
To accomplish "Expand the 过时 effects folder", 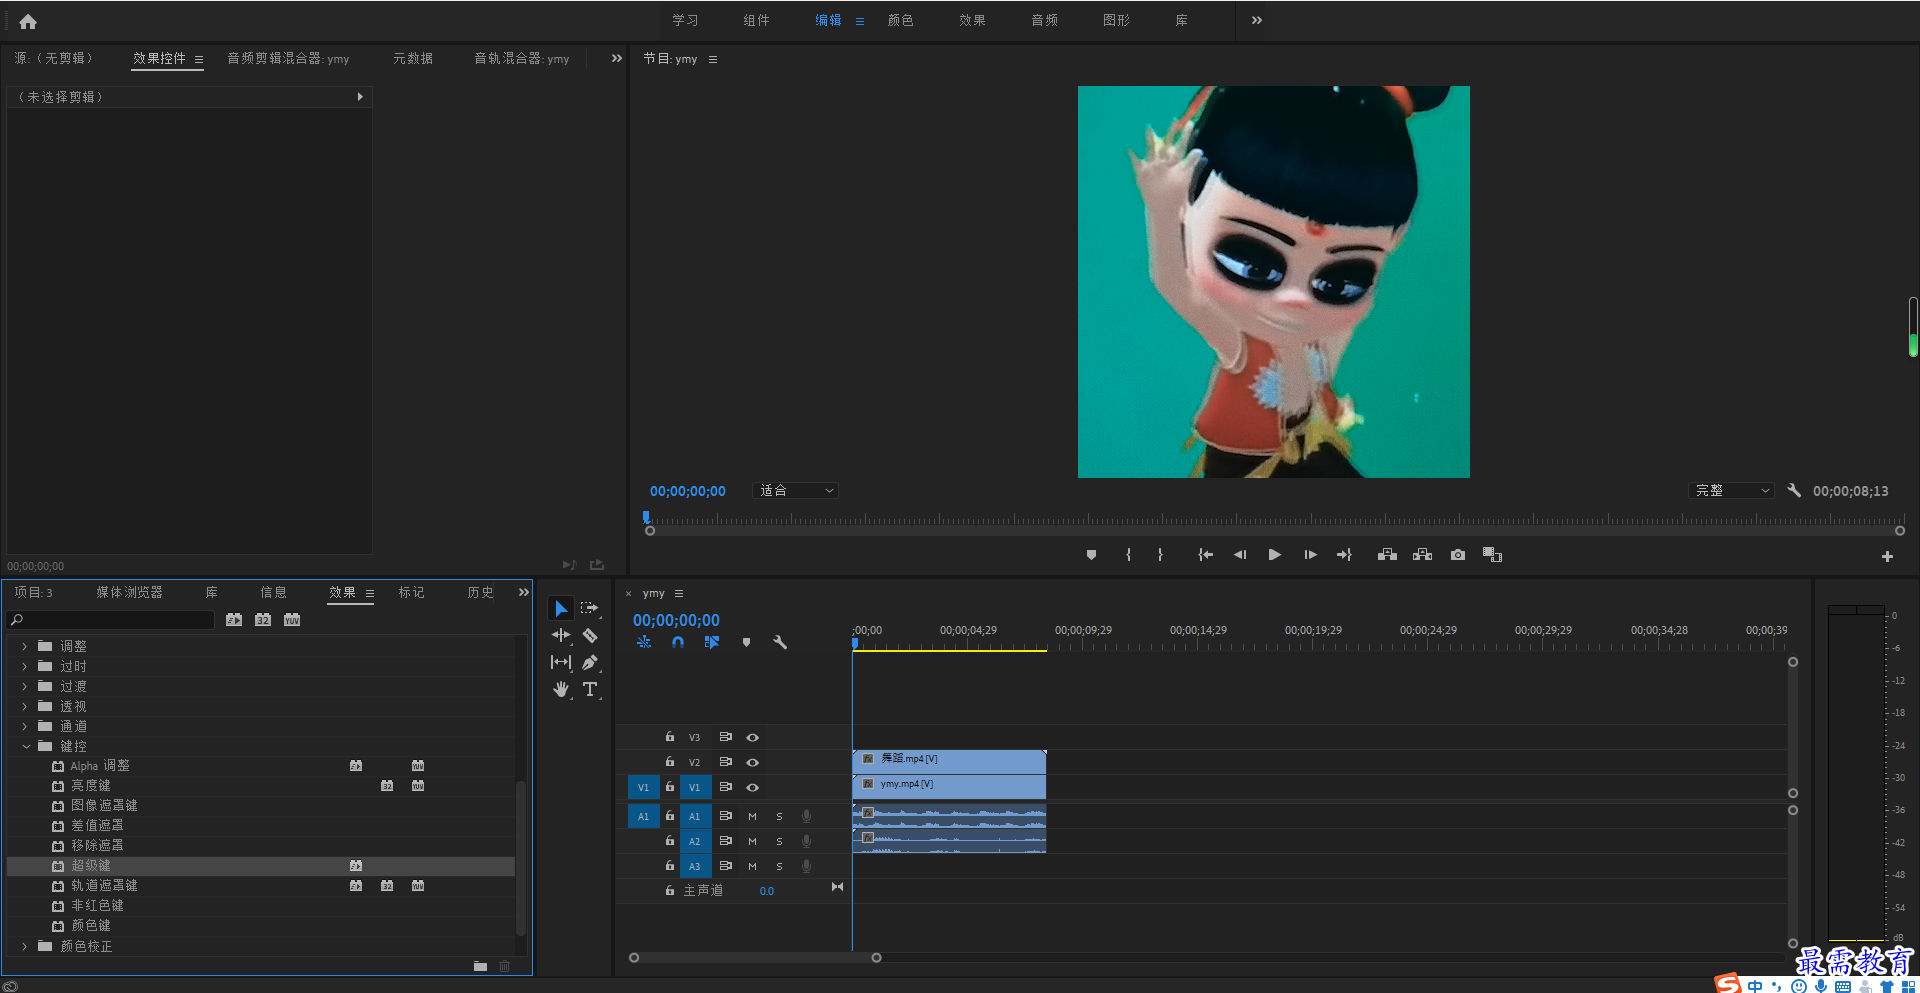I will pos(25,666).
